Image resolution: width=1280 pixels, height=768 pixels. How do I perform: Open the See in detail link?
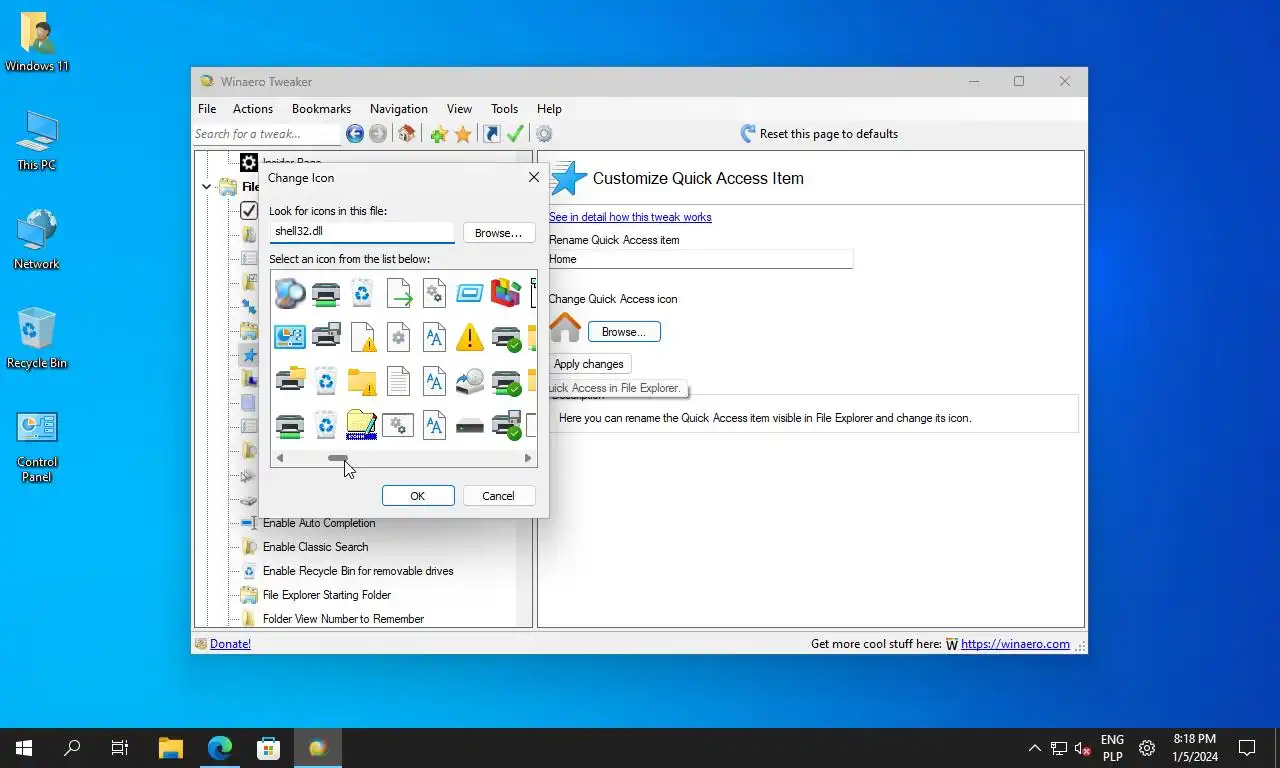(630, 217)
